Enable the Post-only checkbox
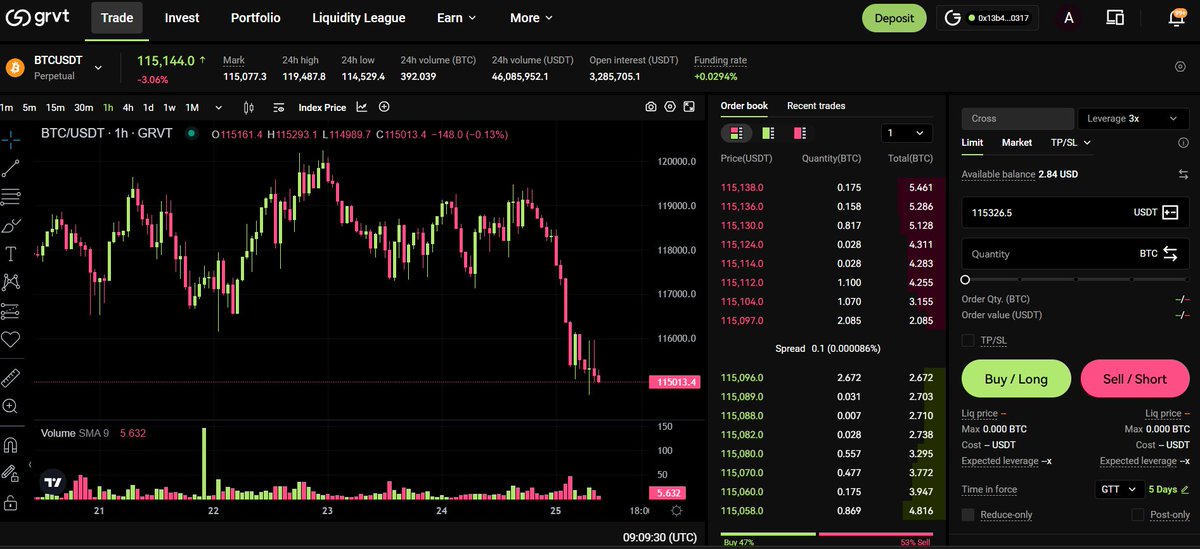 pyautogui.click(x=1138, y=514)
